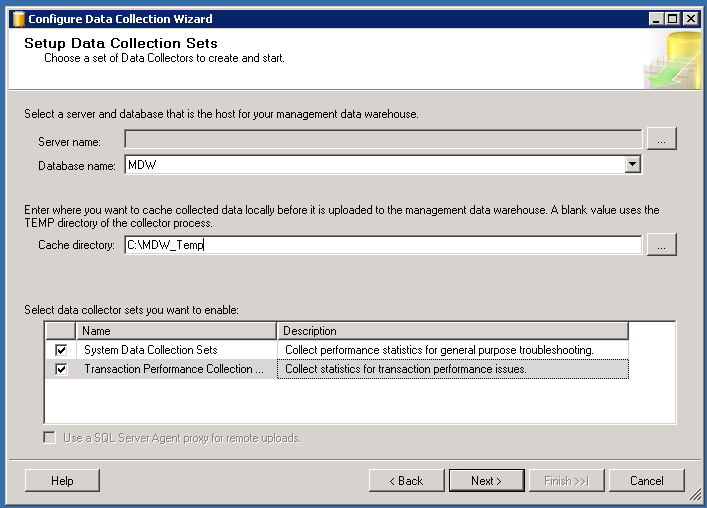This screenshot has width=707, height=508.
Task: Close the Configure Data Collection Wizard window
Action: coord(689,18)
